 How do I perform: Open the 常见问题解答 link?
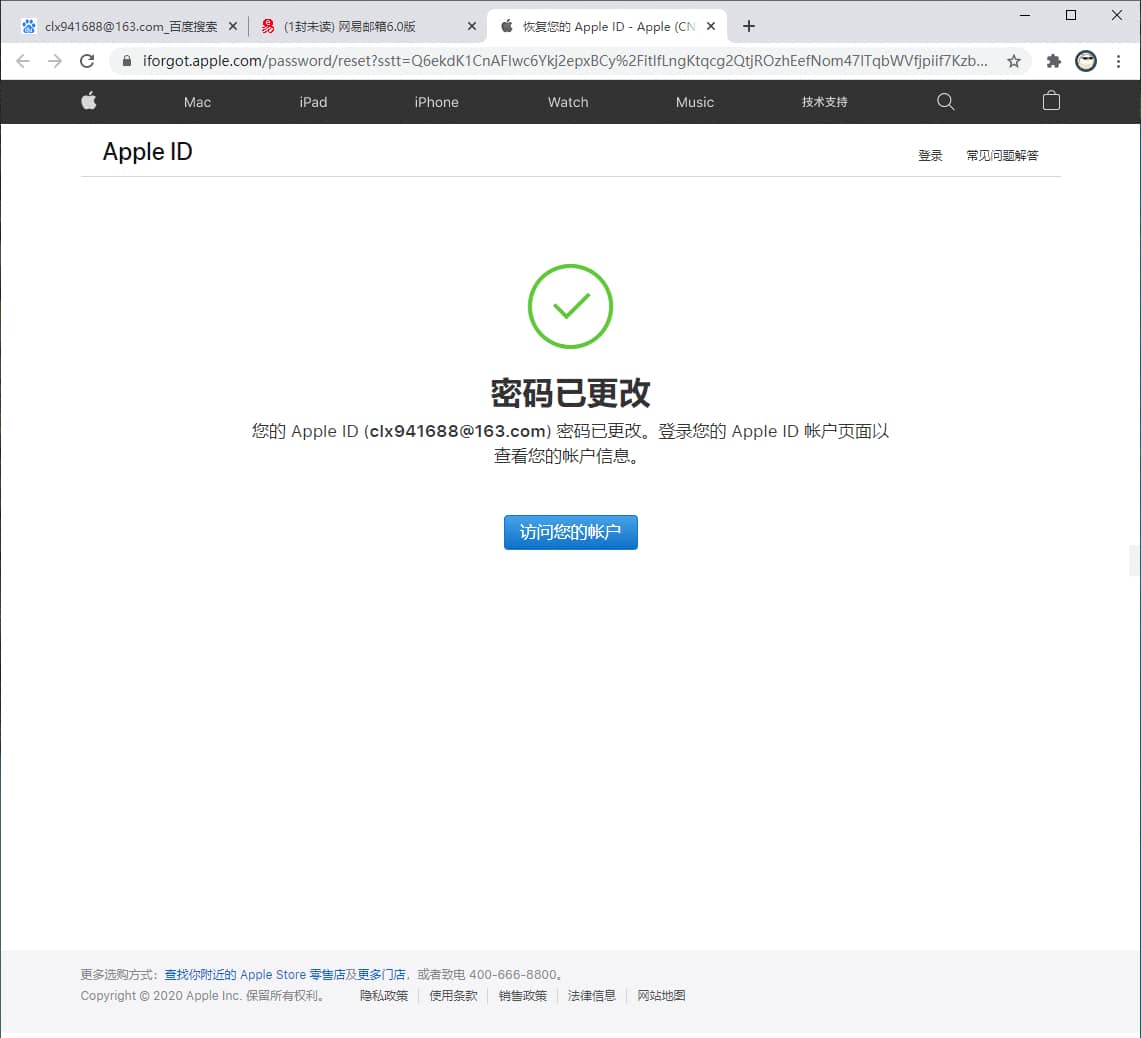[1002, 155]
